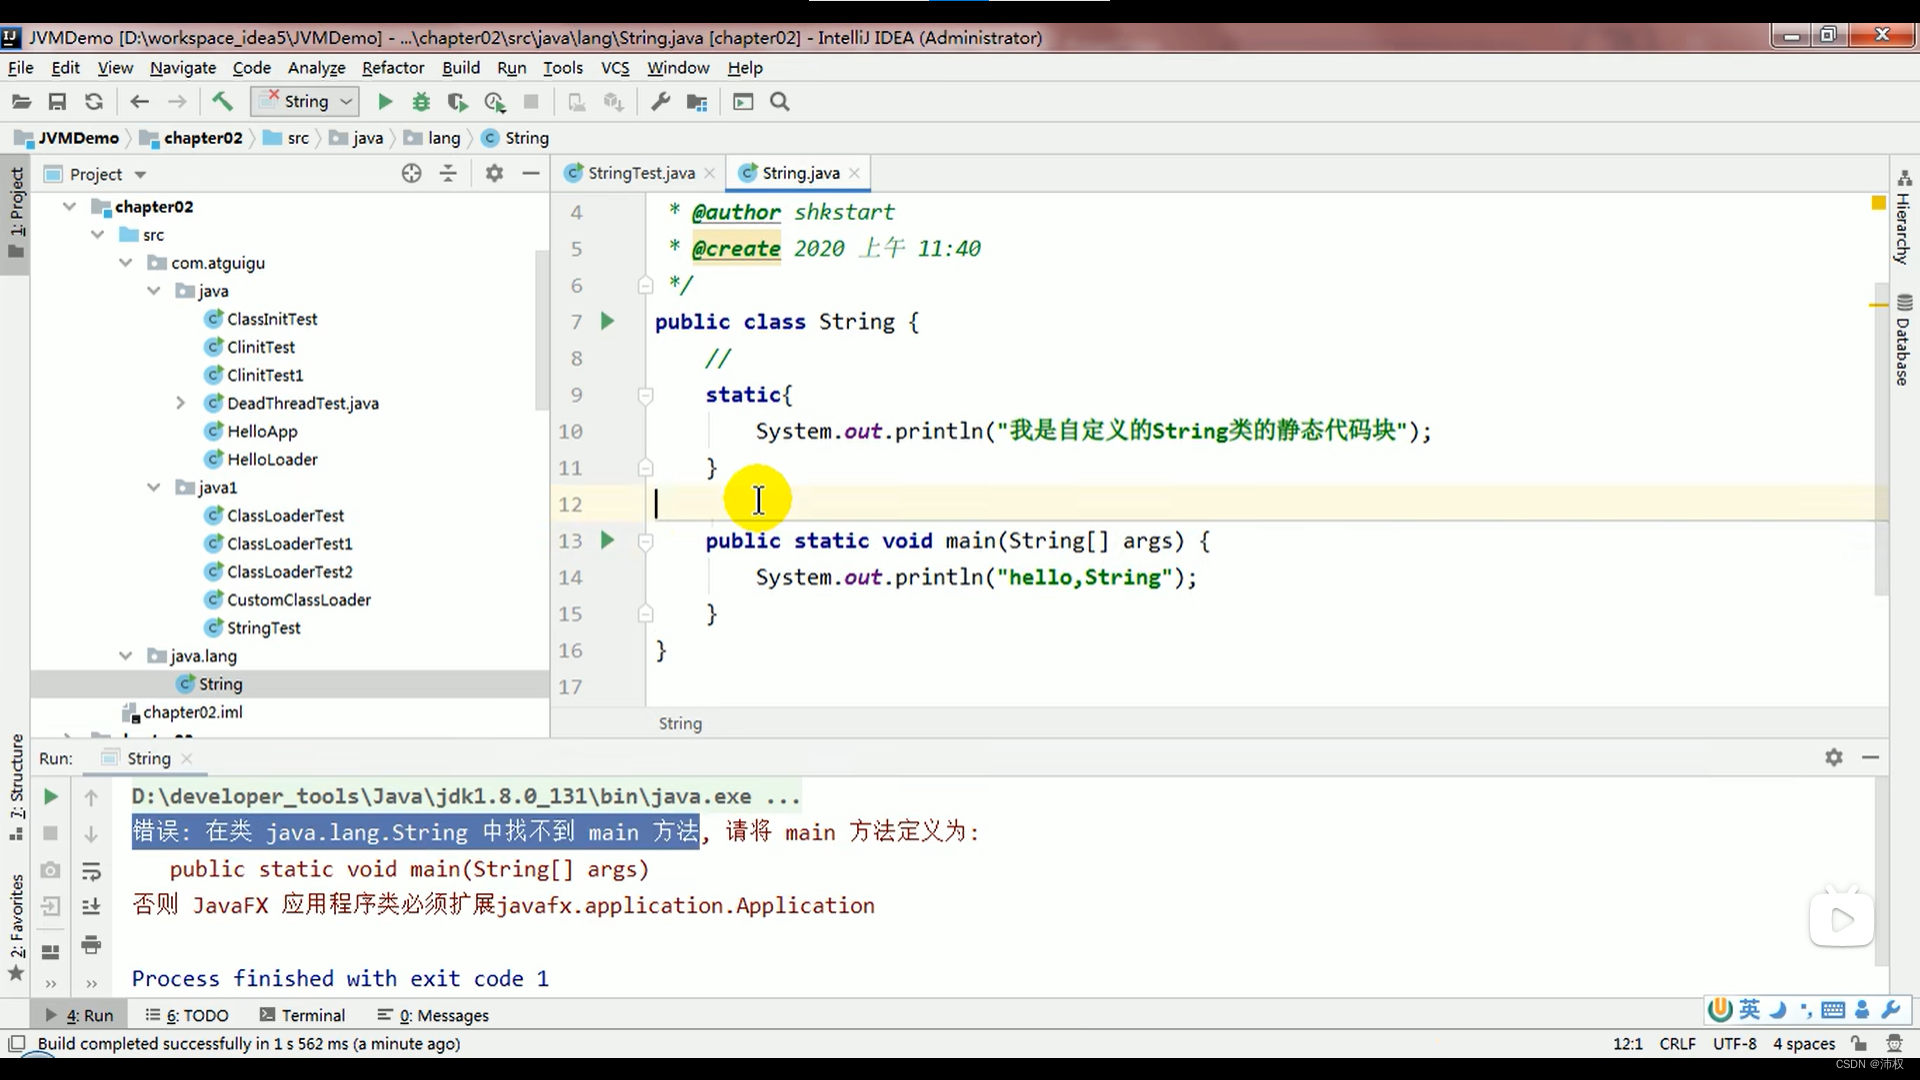Rerun String using Run panel's green arrow
Viewport: 1920px width, 1080px height.
click(50, 797)
